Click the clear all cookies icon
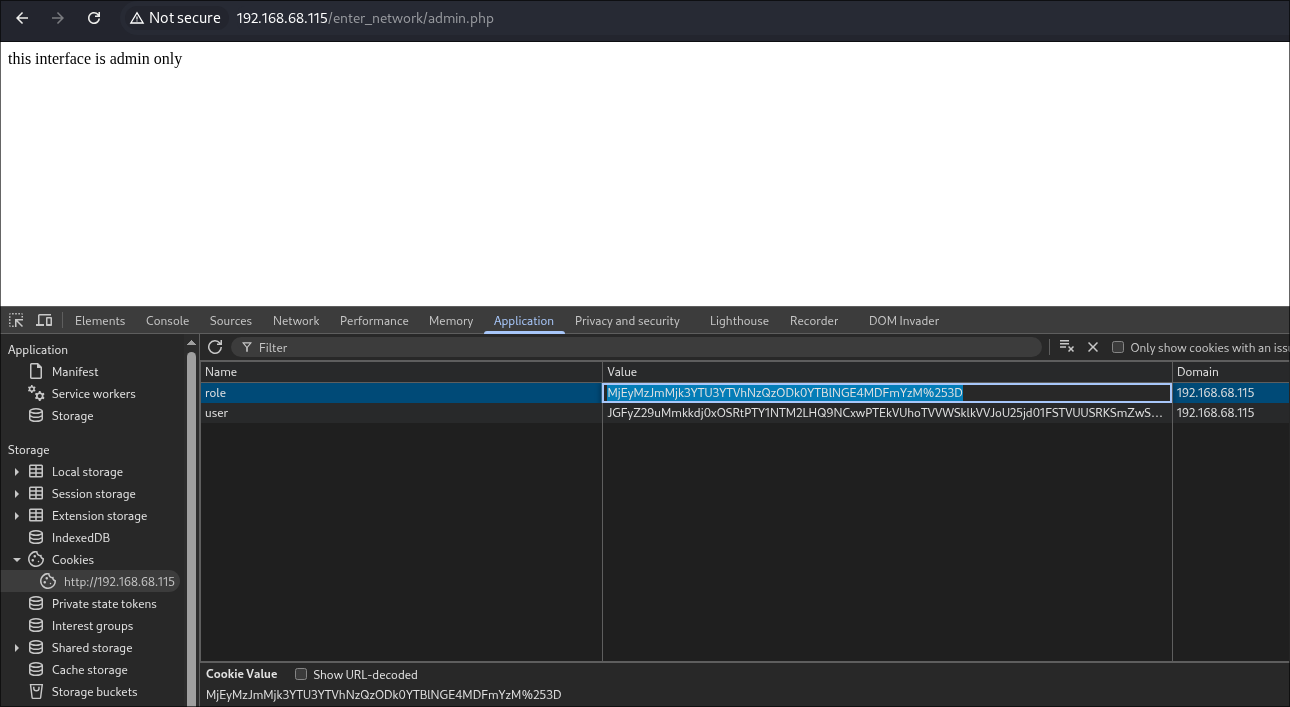This screenshot has width=1290, height=707. coord(1066,347)
